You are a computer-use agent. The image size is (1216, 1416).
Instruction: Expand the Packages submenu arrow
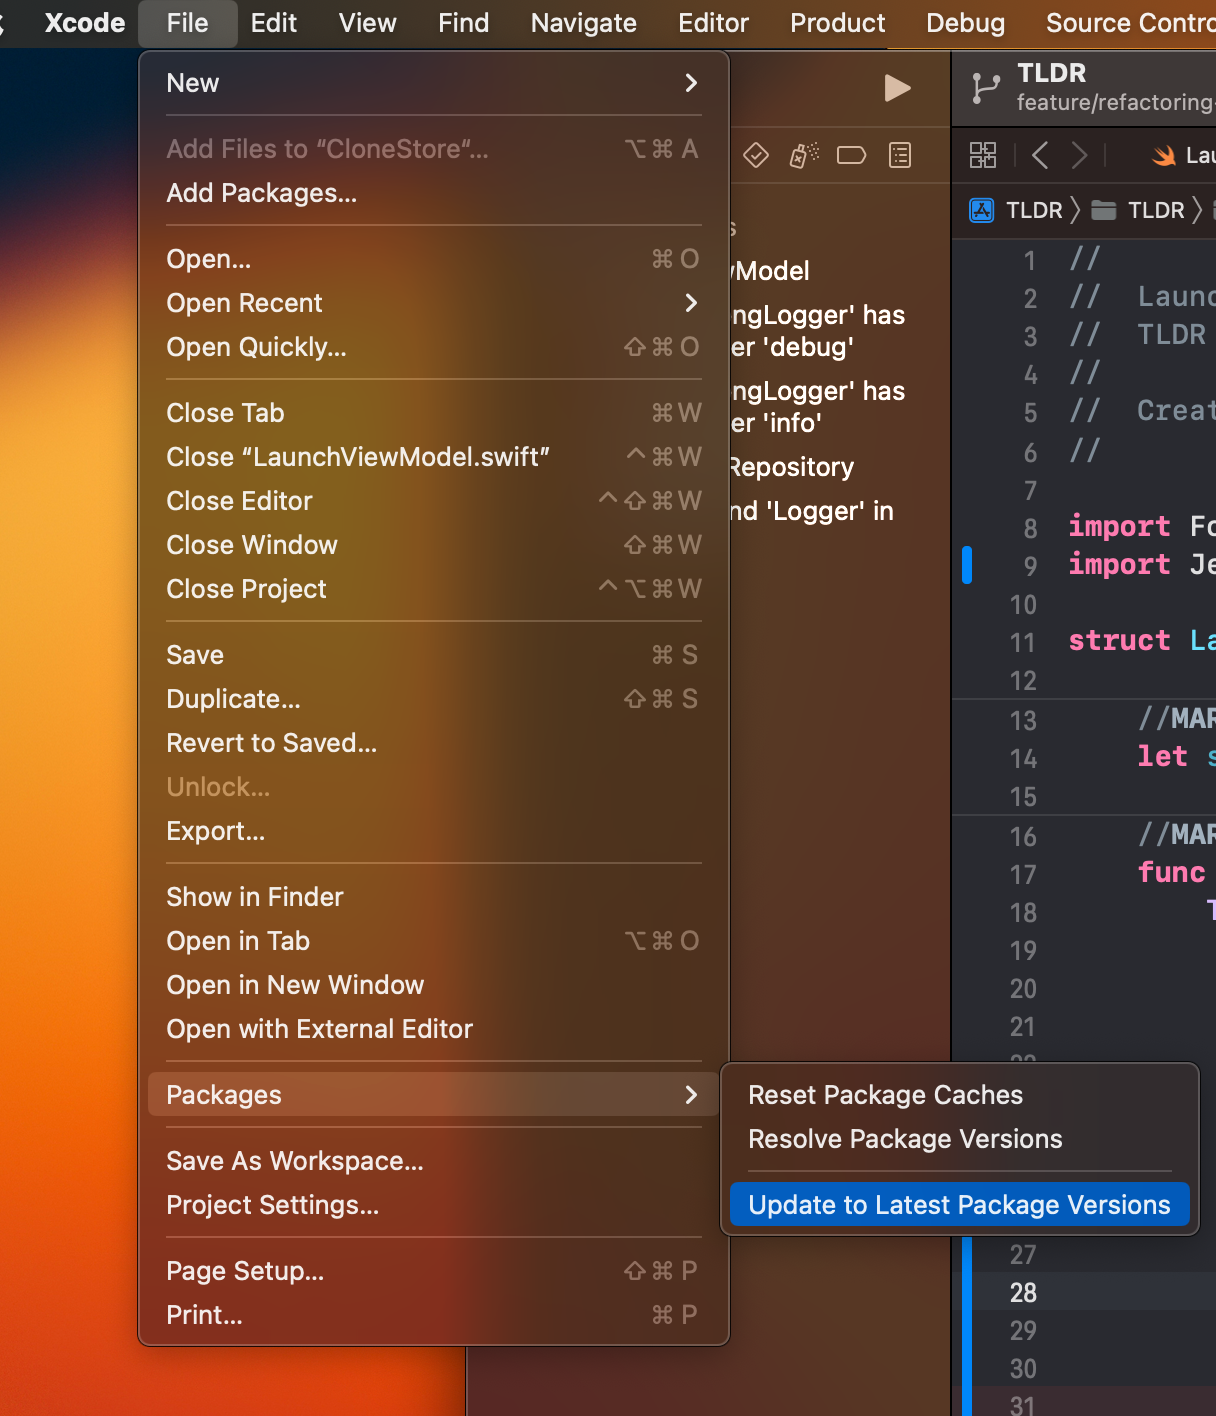click(691, 1095)
